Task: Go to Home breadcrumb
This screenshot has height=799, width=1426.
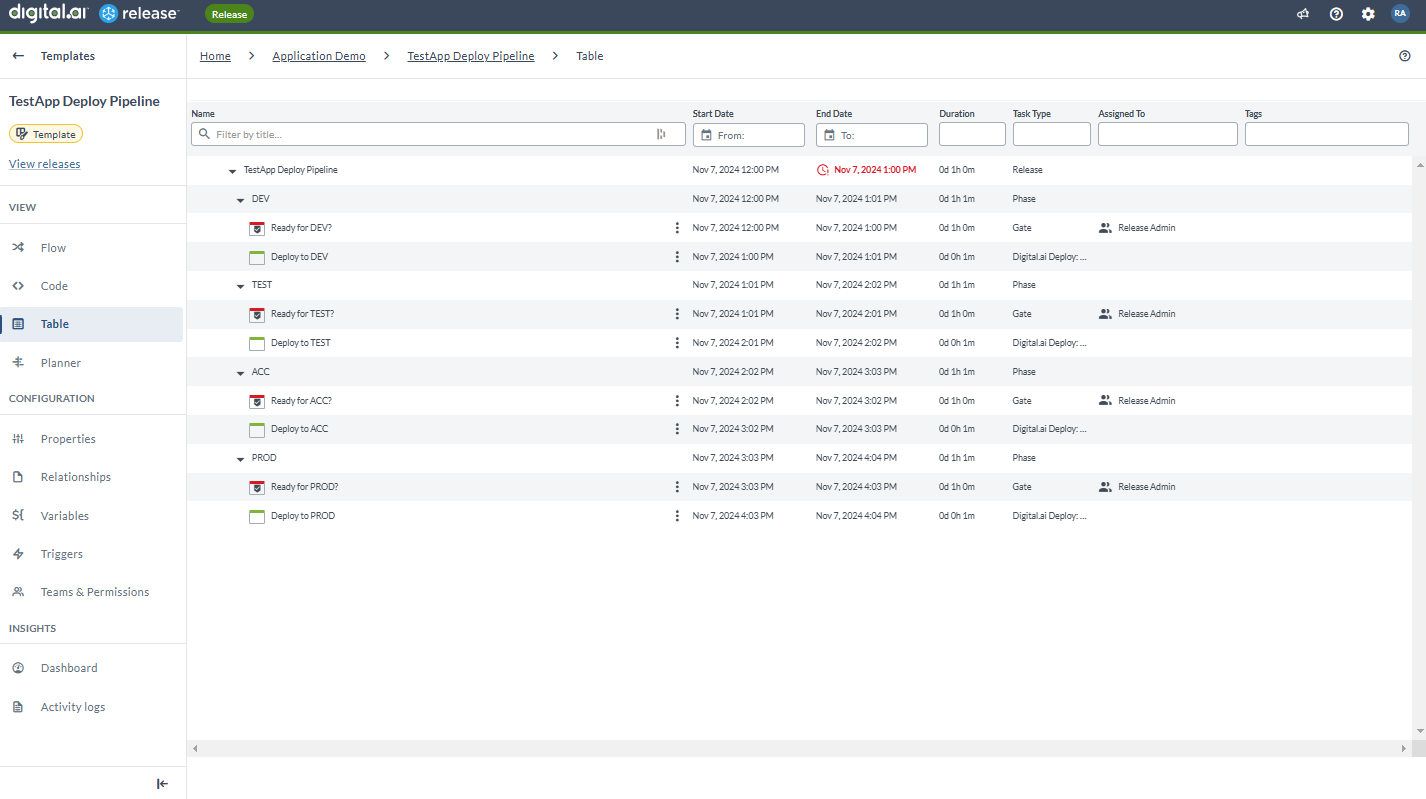Action: [215, 56]
